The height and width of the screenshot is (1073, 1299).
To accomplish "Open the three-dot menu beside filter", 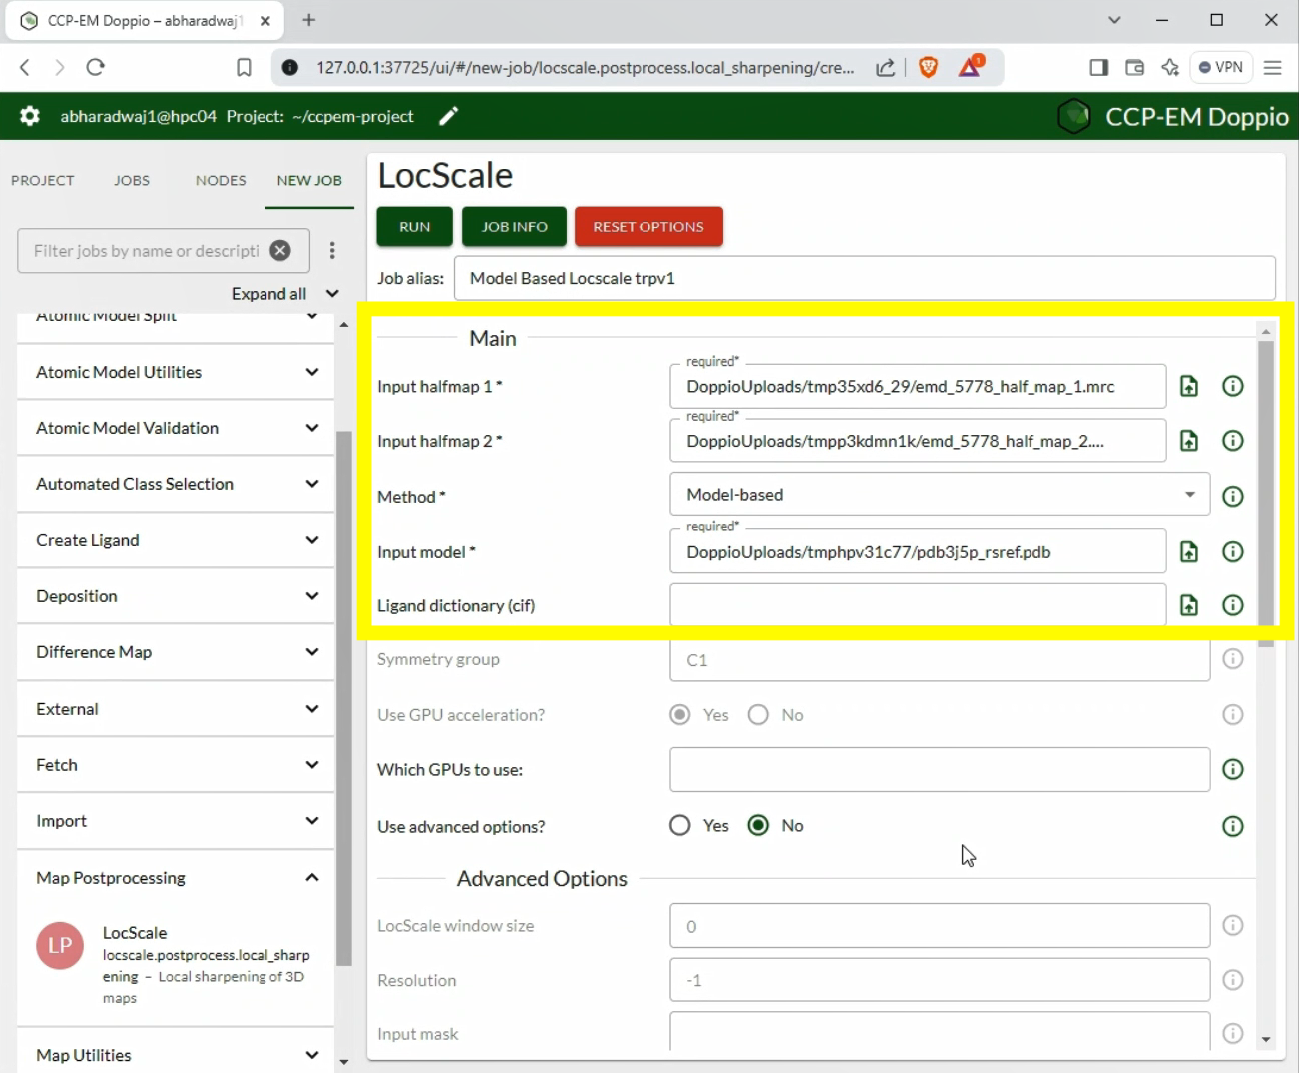I will click(332, 251).
